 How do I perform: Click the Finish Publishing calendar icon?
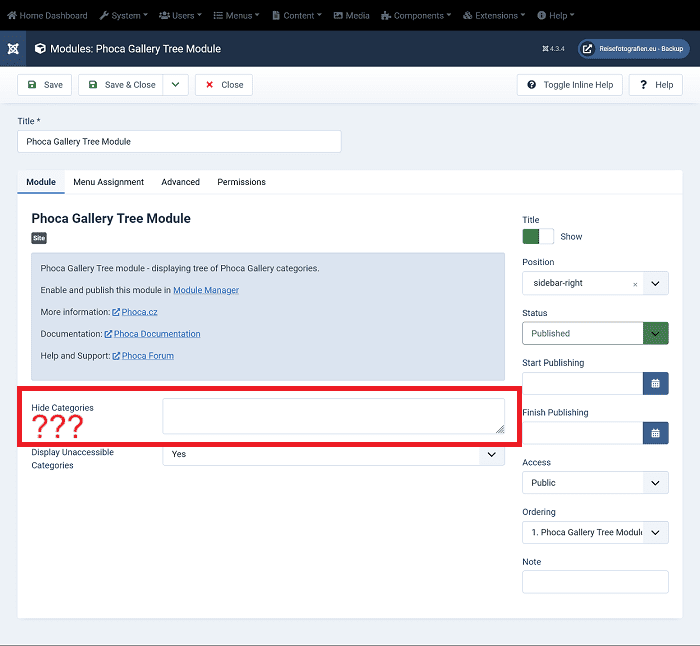[655, 433]
